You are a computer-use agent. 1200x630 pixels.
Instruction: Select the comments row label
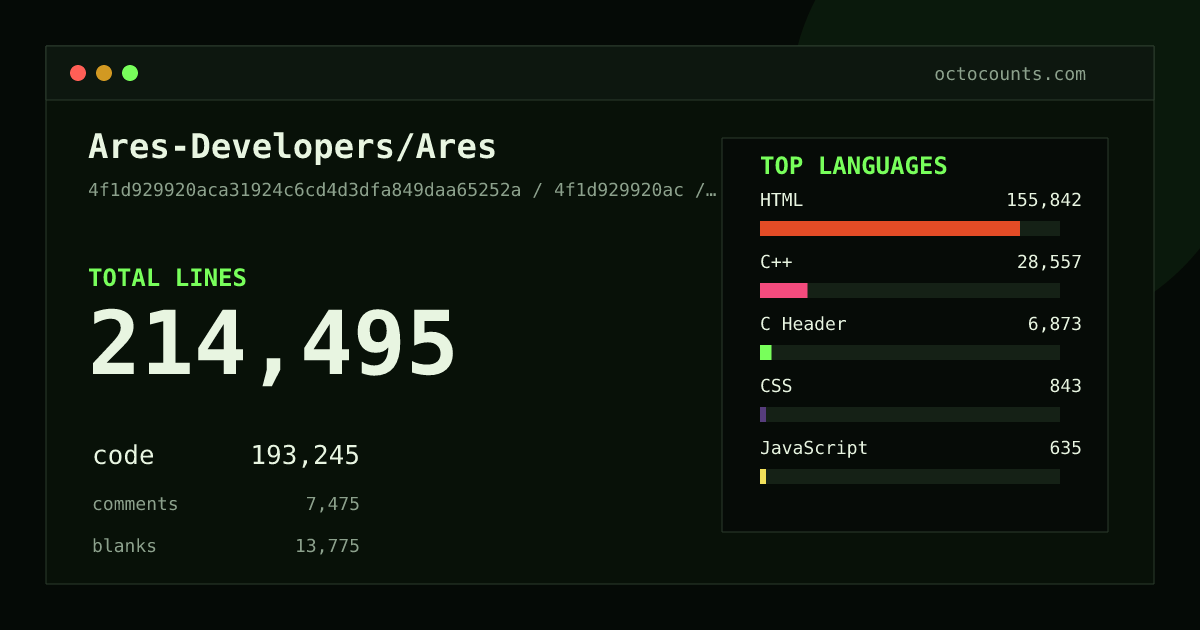coord(135,504)
